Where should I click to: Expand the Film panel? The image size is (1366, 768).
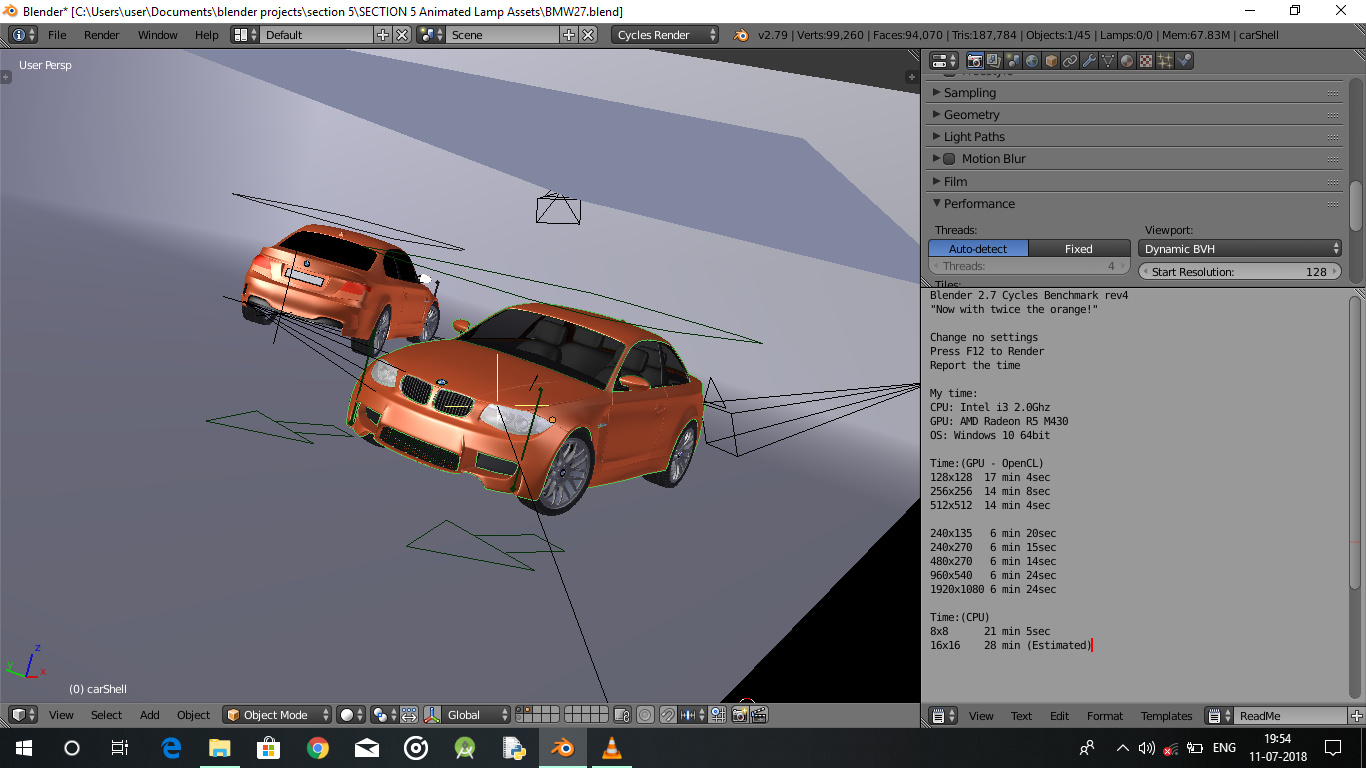pyautogui.click(x=1135, y=181)
